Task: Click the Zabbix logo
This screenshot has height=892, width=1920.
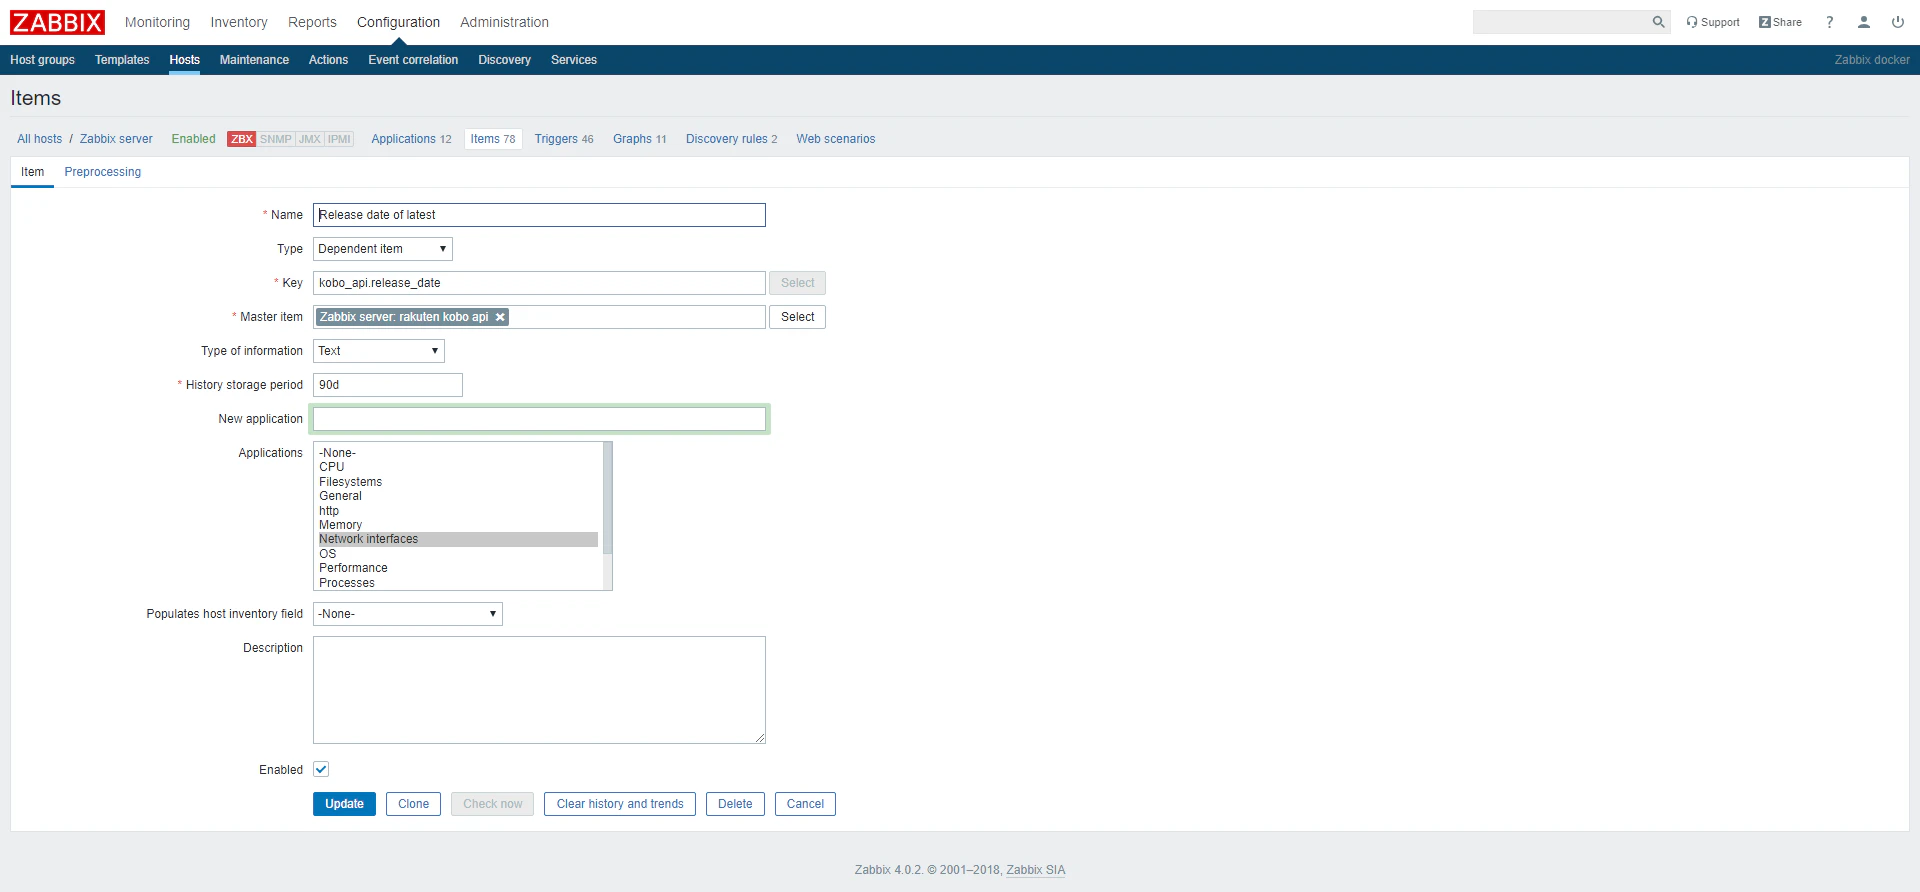Action: (x=57, y=22)
